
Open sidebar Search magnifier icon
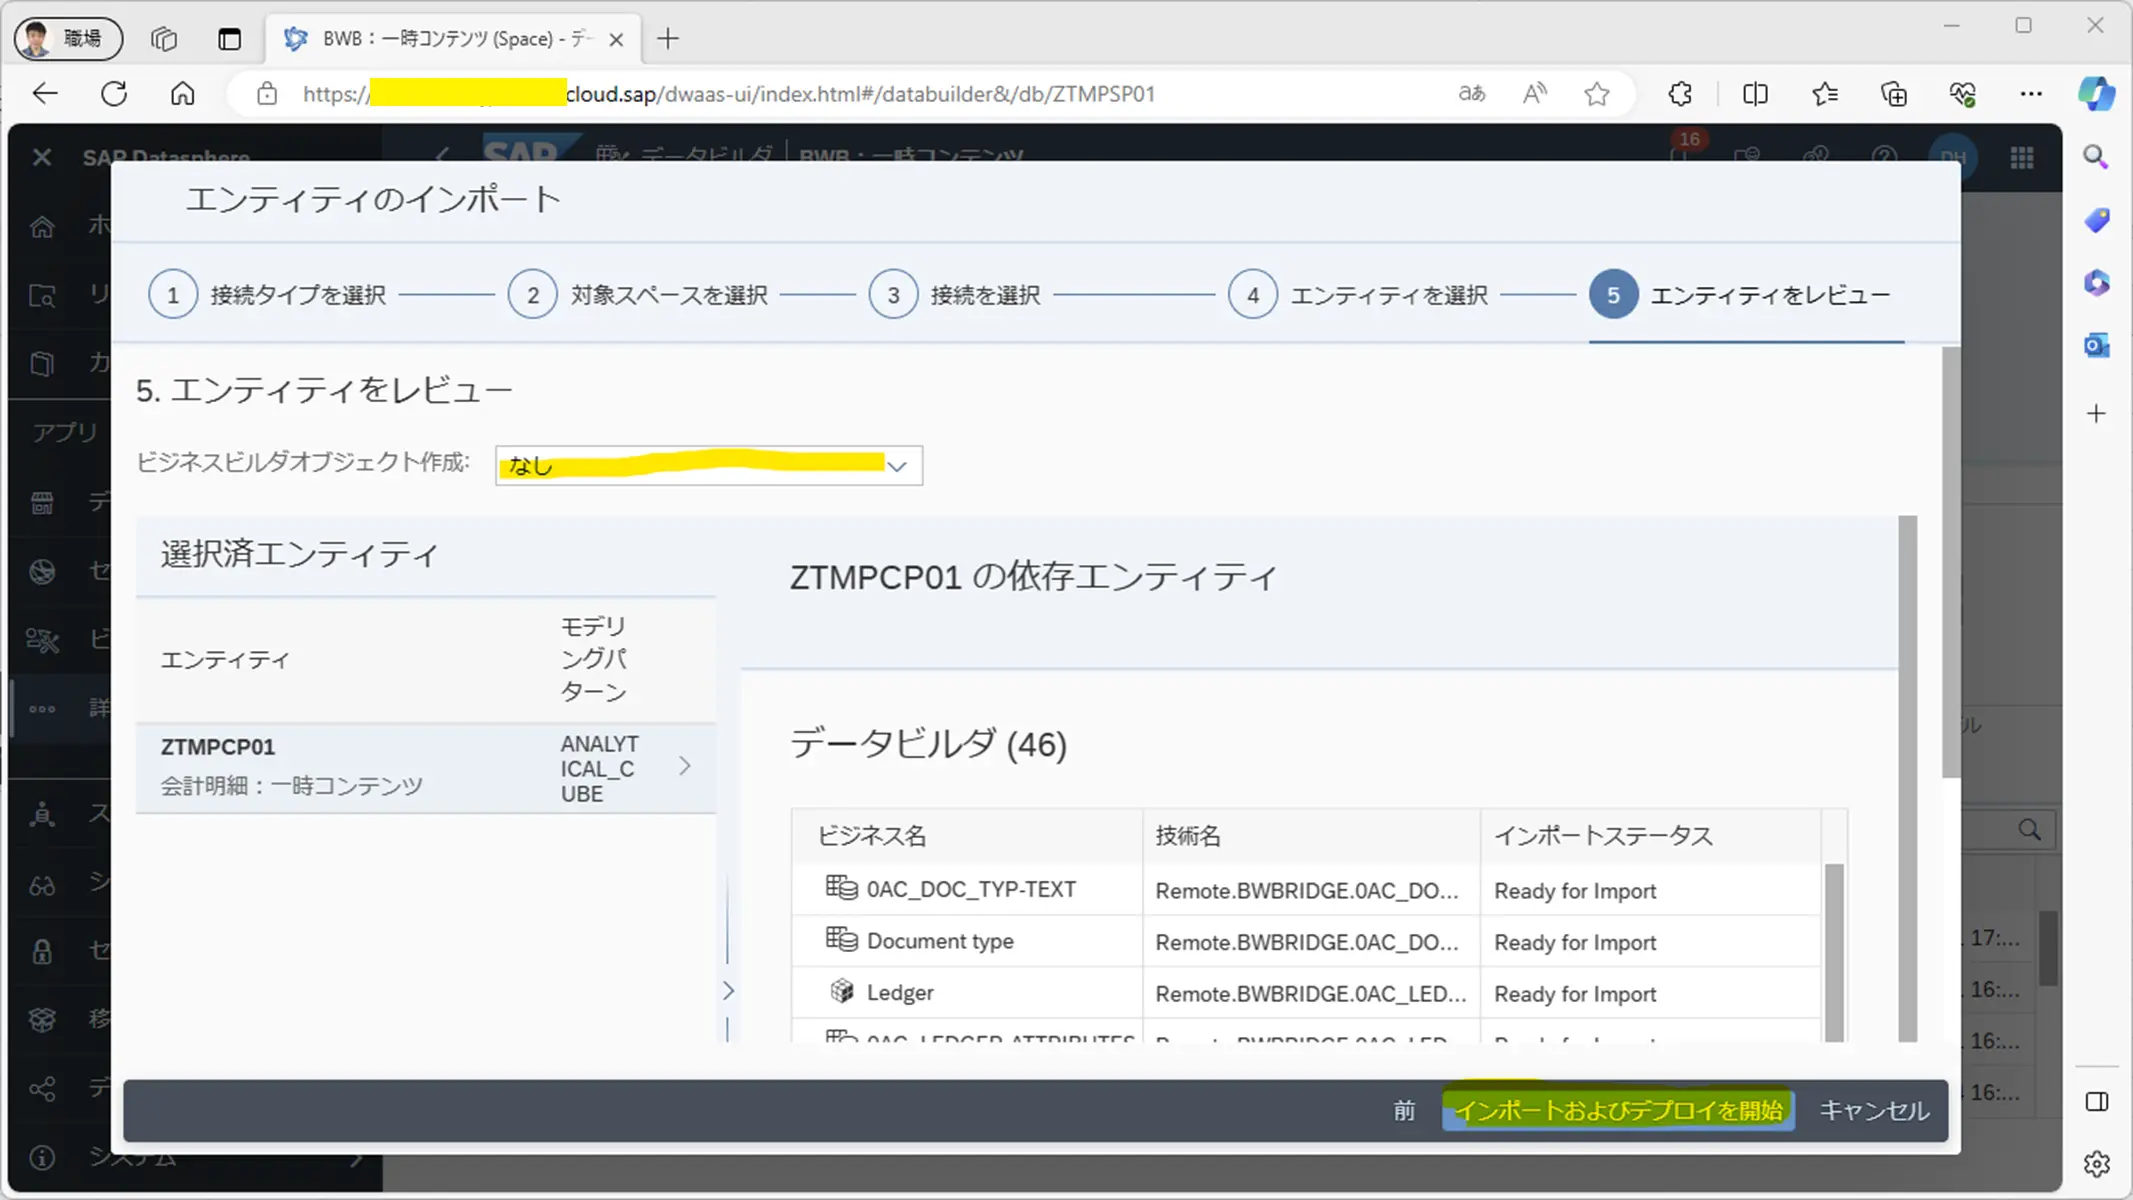2096,157
